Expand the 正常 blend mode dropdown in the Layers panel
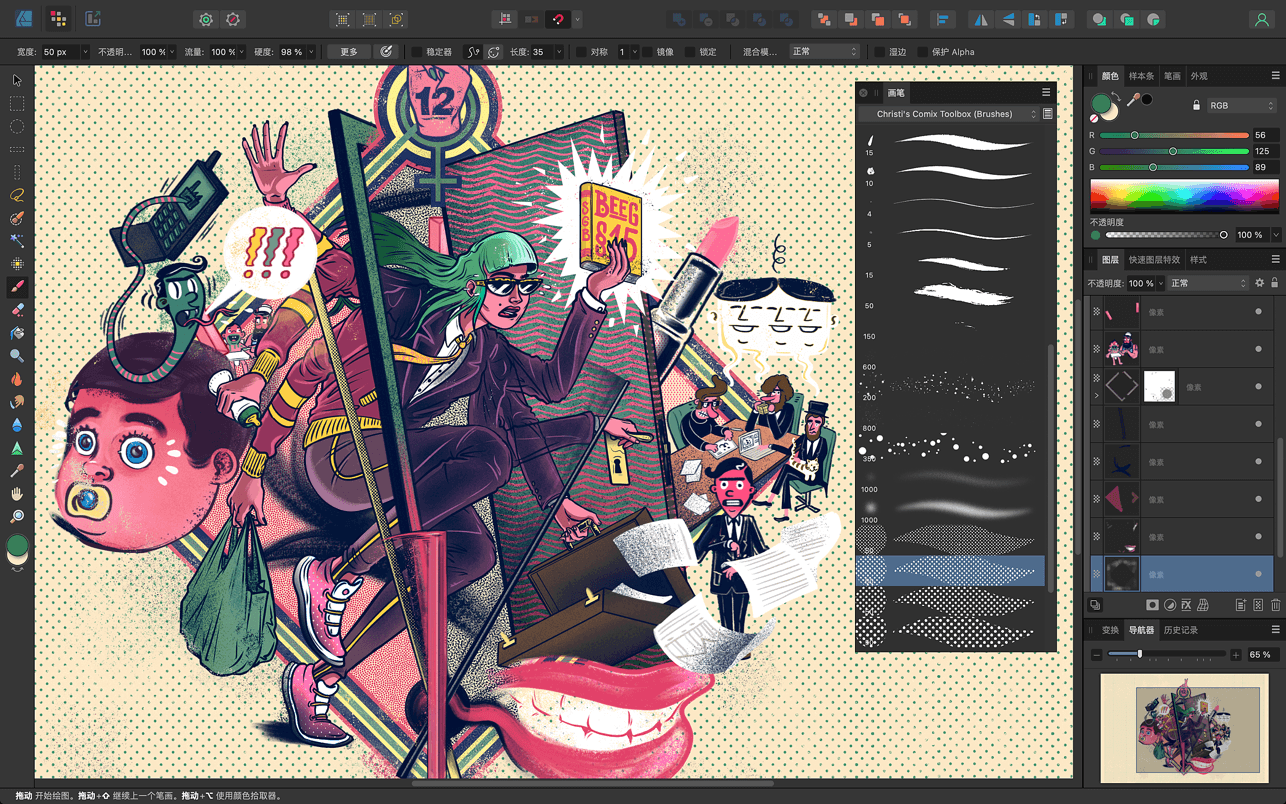Screen dimensions: 1286x804 [x=1207, y=283]
